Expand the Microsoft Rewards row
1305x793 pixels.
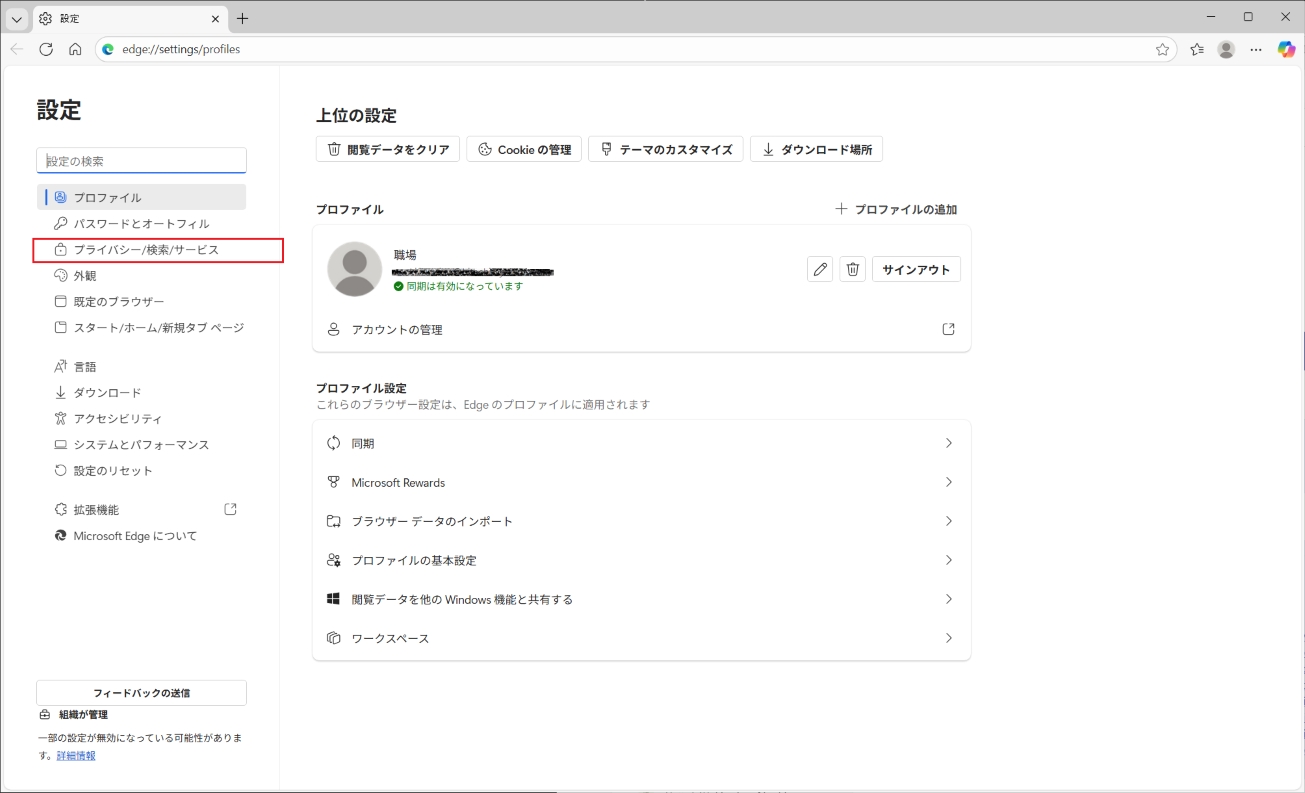point(641,482)
